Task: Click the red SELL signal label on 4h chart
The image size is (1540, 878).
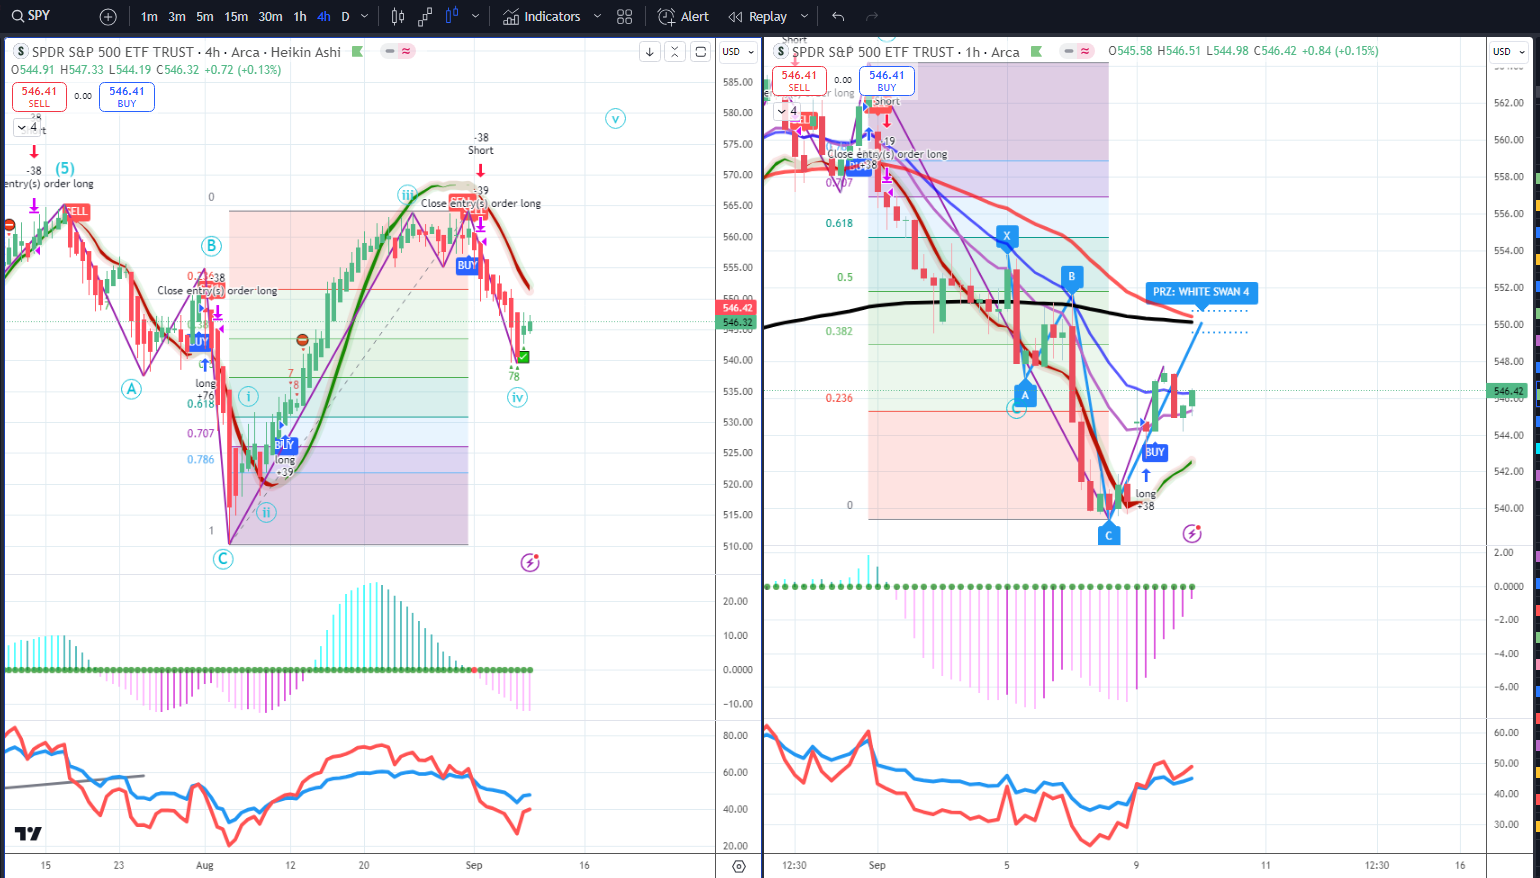Action: 77,211
